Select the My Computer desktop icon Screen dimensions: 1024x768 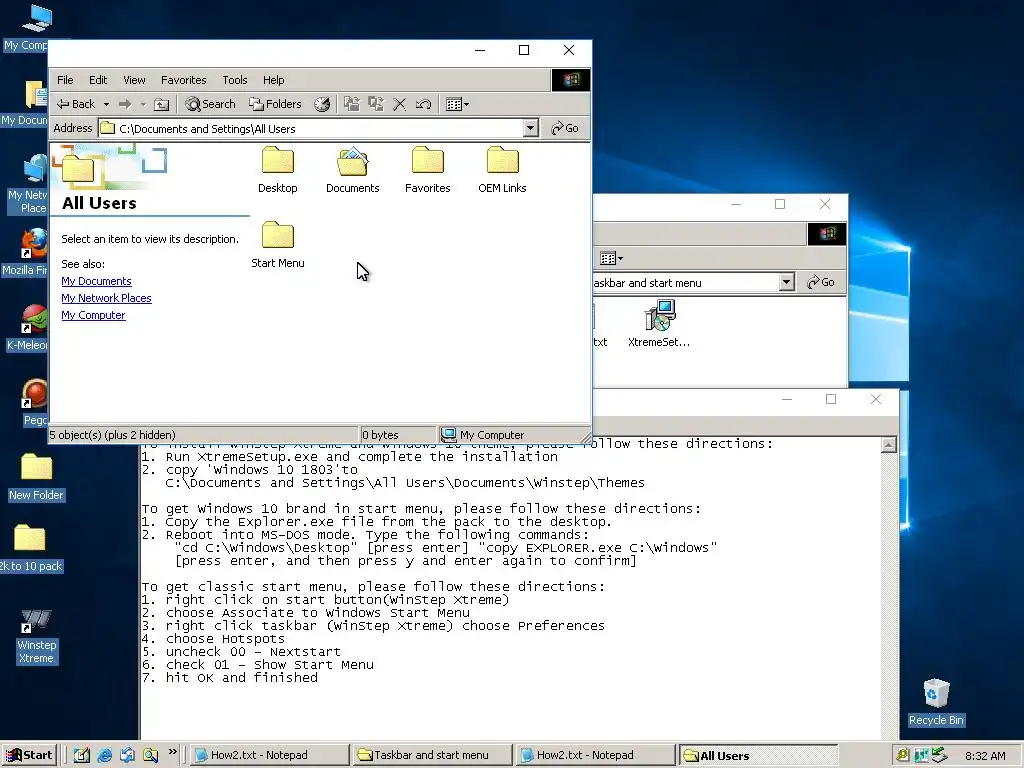(x=26, y=27)
